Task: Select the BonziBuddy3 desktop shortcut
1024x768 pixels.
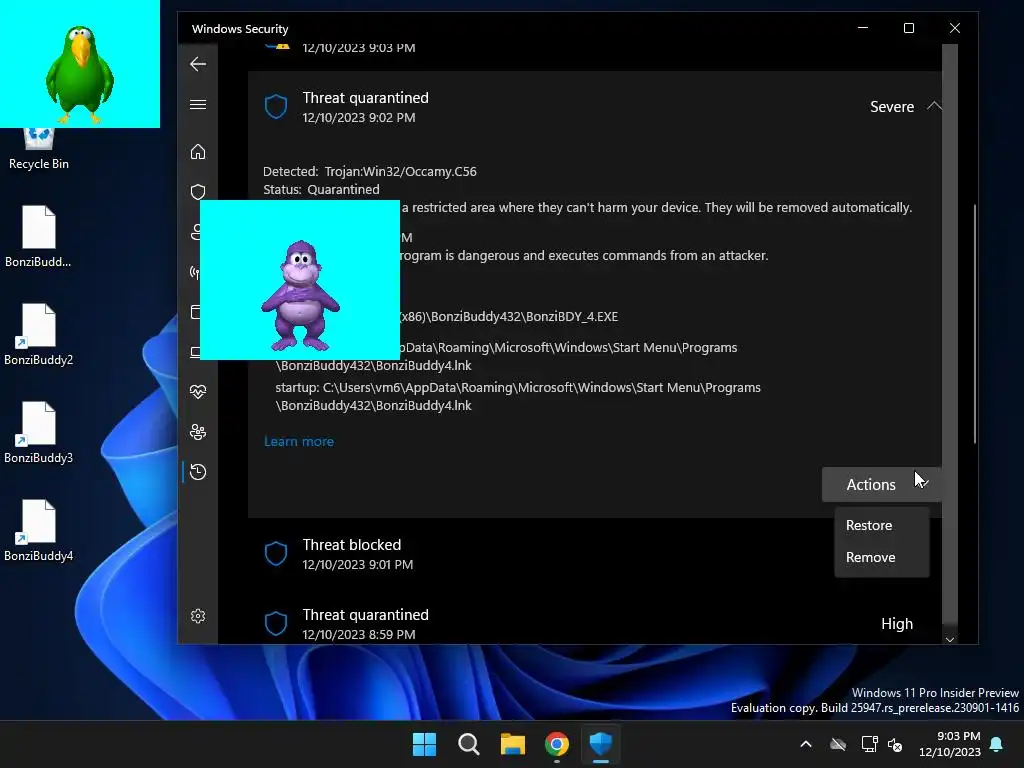Action: coord(39,432)
